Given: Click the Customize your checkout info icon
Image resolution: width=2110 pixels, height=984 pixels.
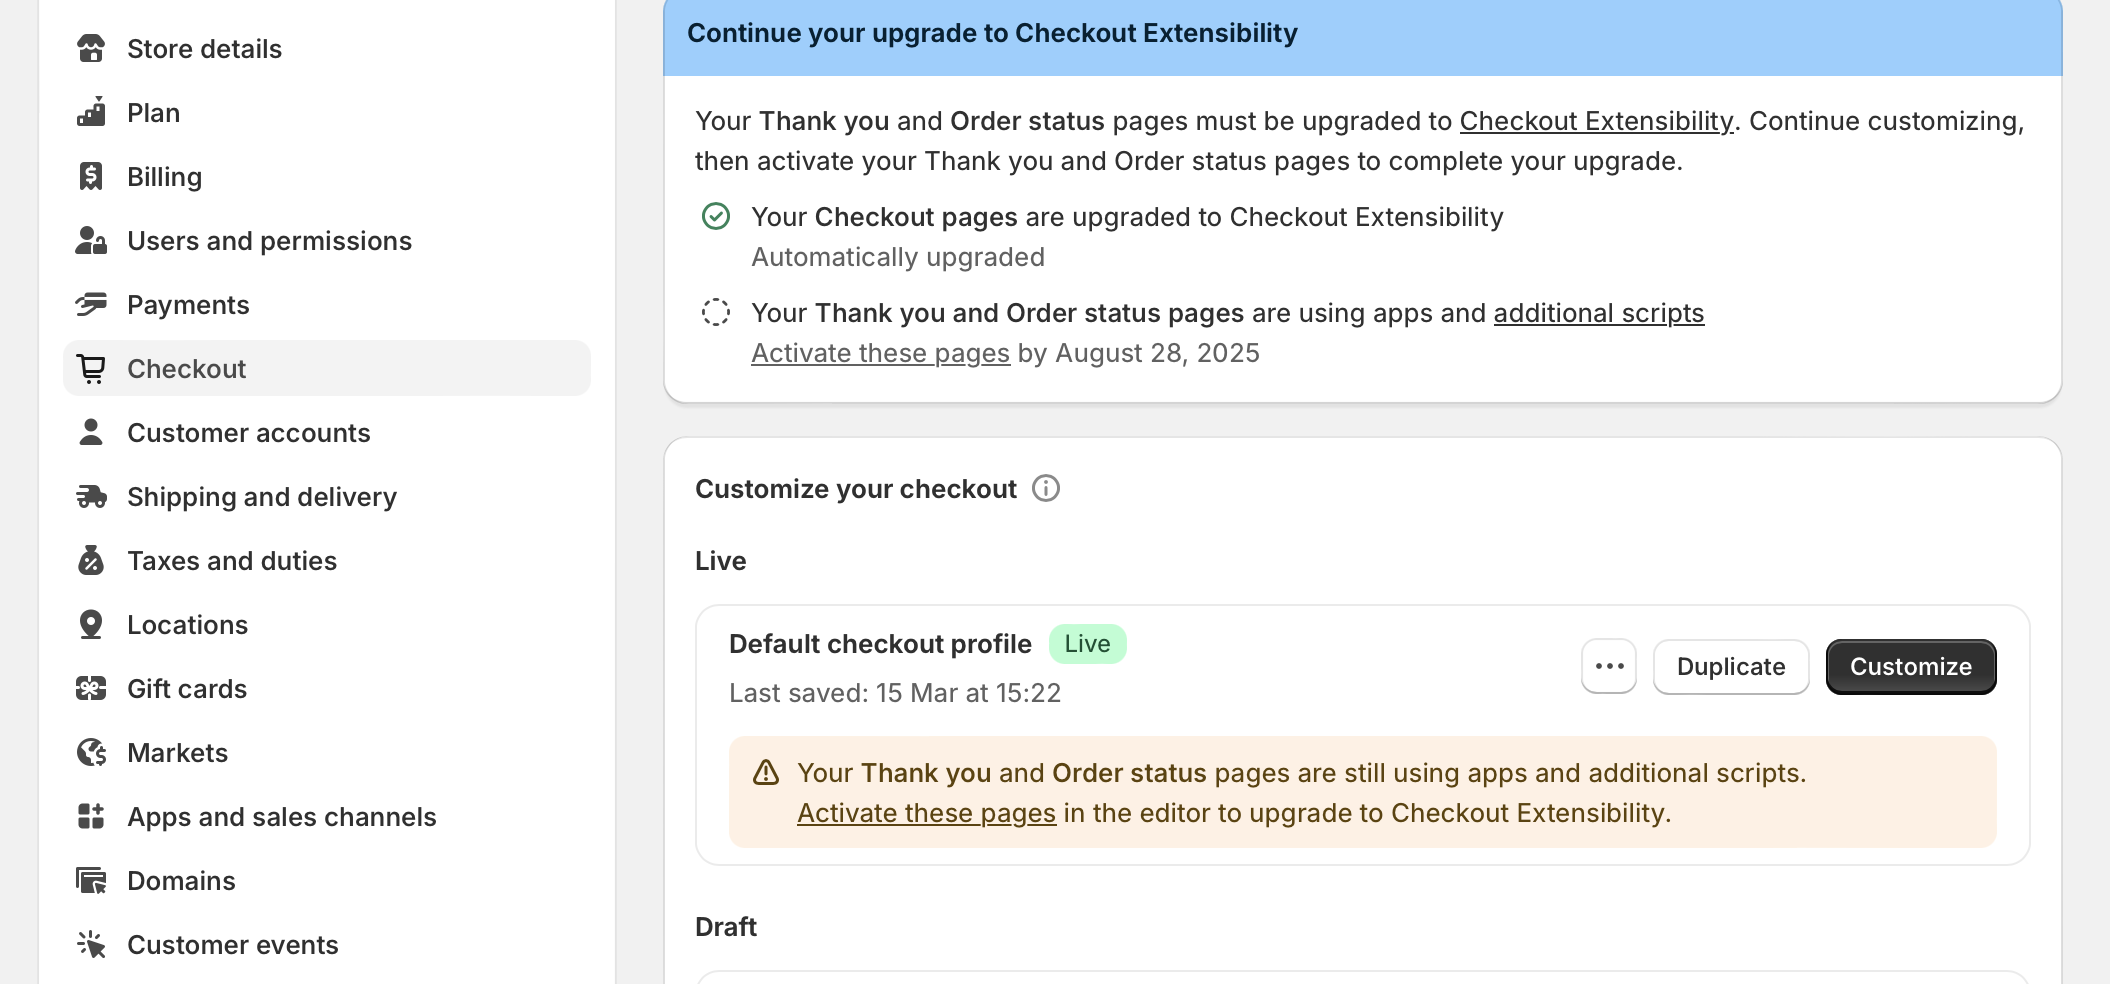Looking at the screenshot, I should pyautogui.click(x=1046, y=488).
